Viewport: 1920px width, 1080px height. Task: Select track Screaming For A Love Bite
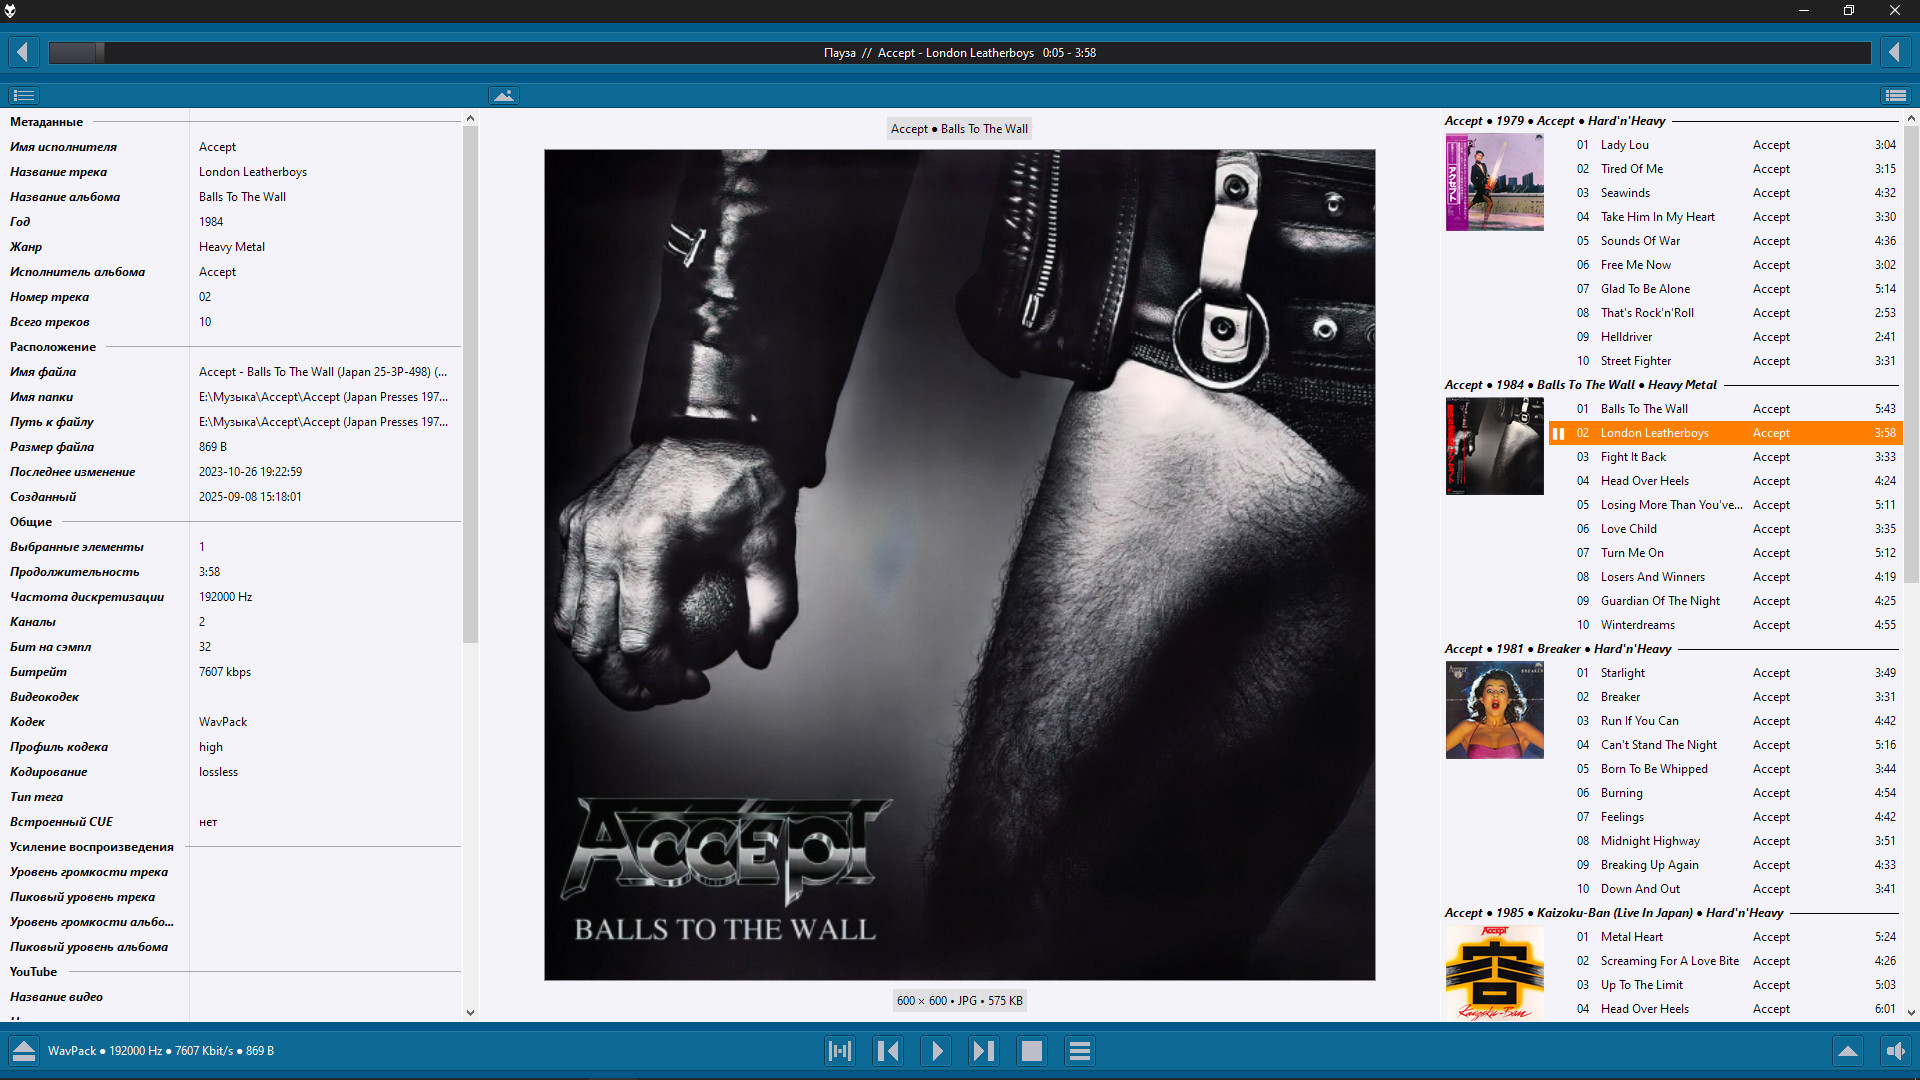[1725, 961]
